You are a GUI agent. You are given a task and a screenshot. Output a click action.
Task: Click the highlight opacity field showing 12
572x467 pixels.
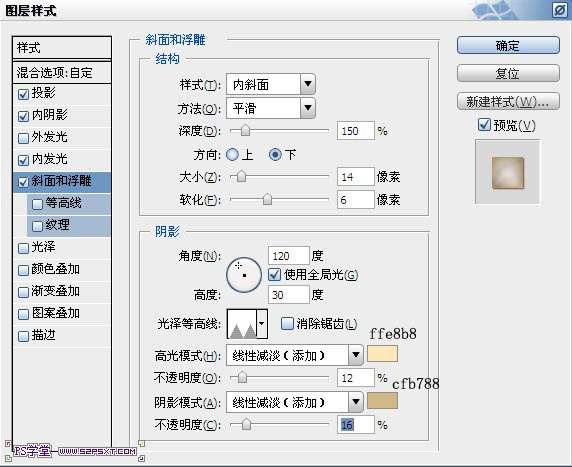tap(356, 378)
